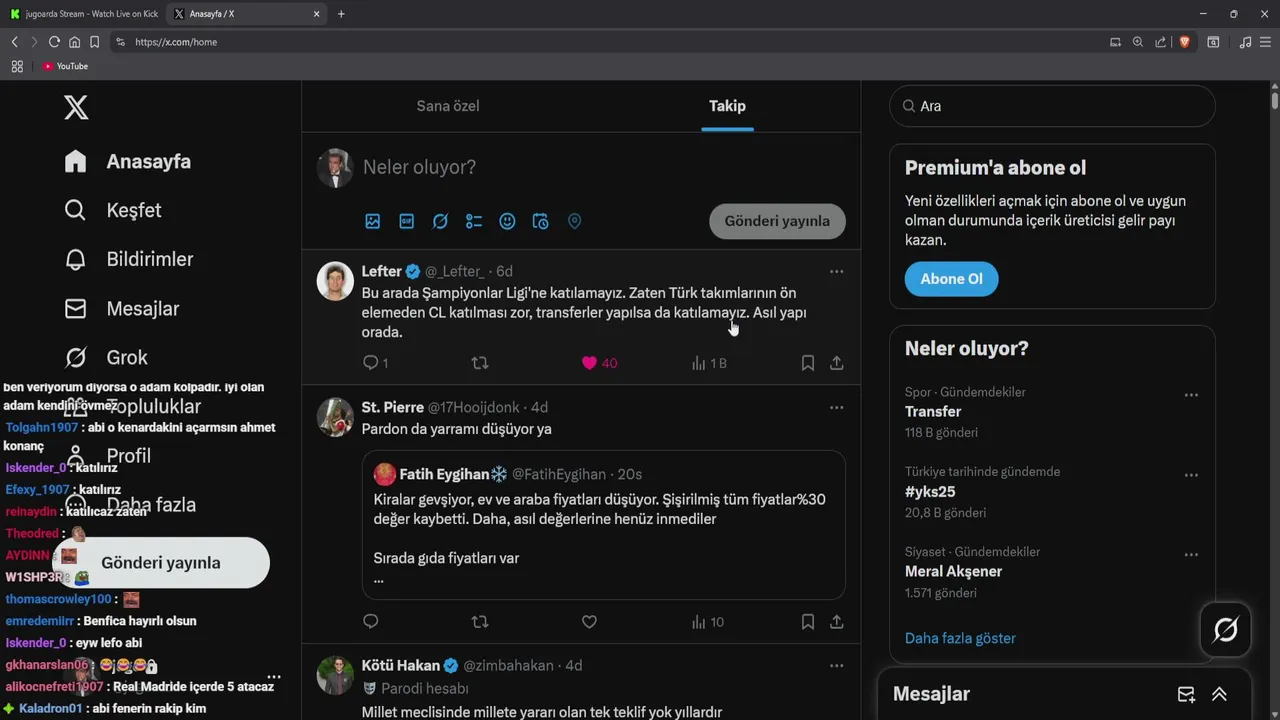
Task: Share St. Pierre's post
Action: click(837, 622)
